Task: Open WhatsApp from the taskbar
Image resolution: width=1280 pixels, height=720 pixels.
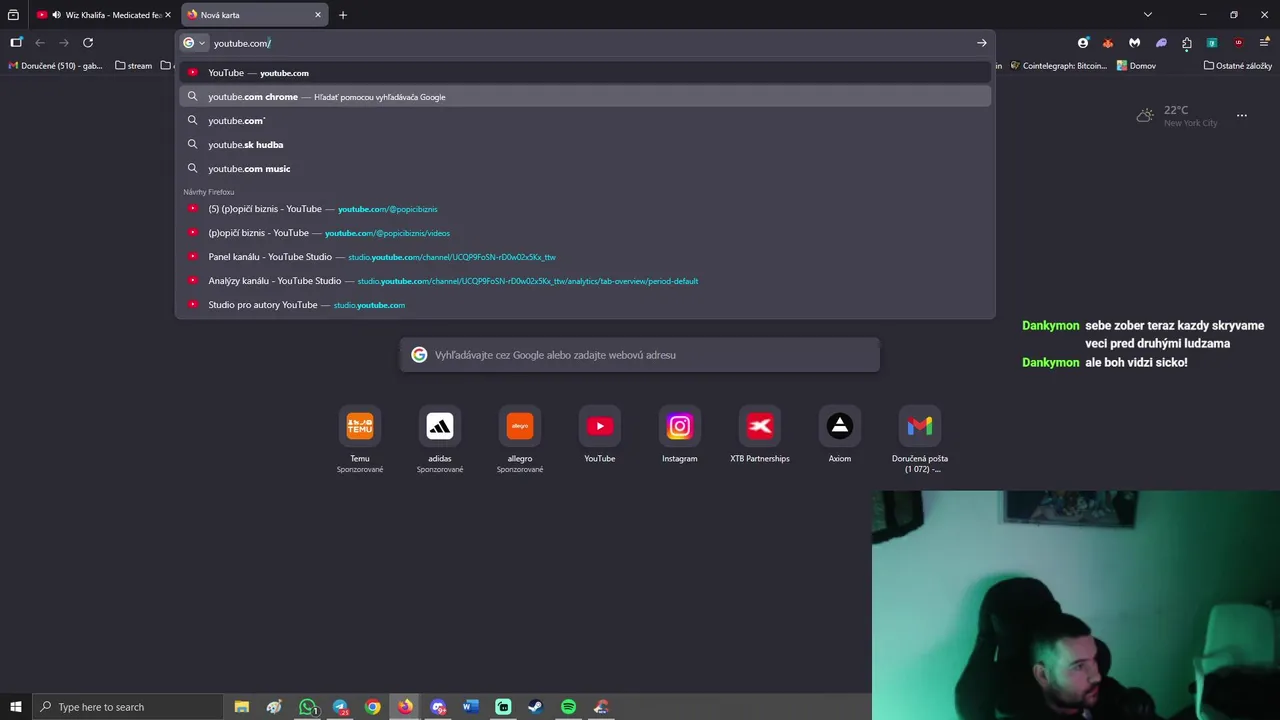Action: 308,707
